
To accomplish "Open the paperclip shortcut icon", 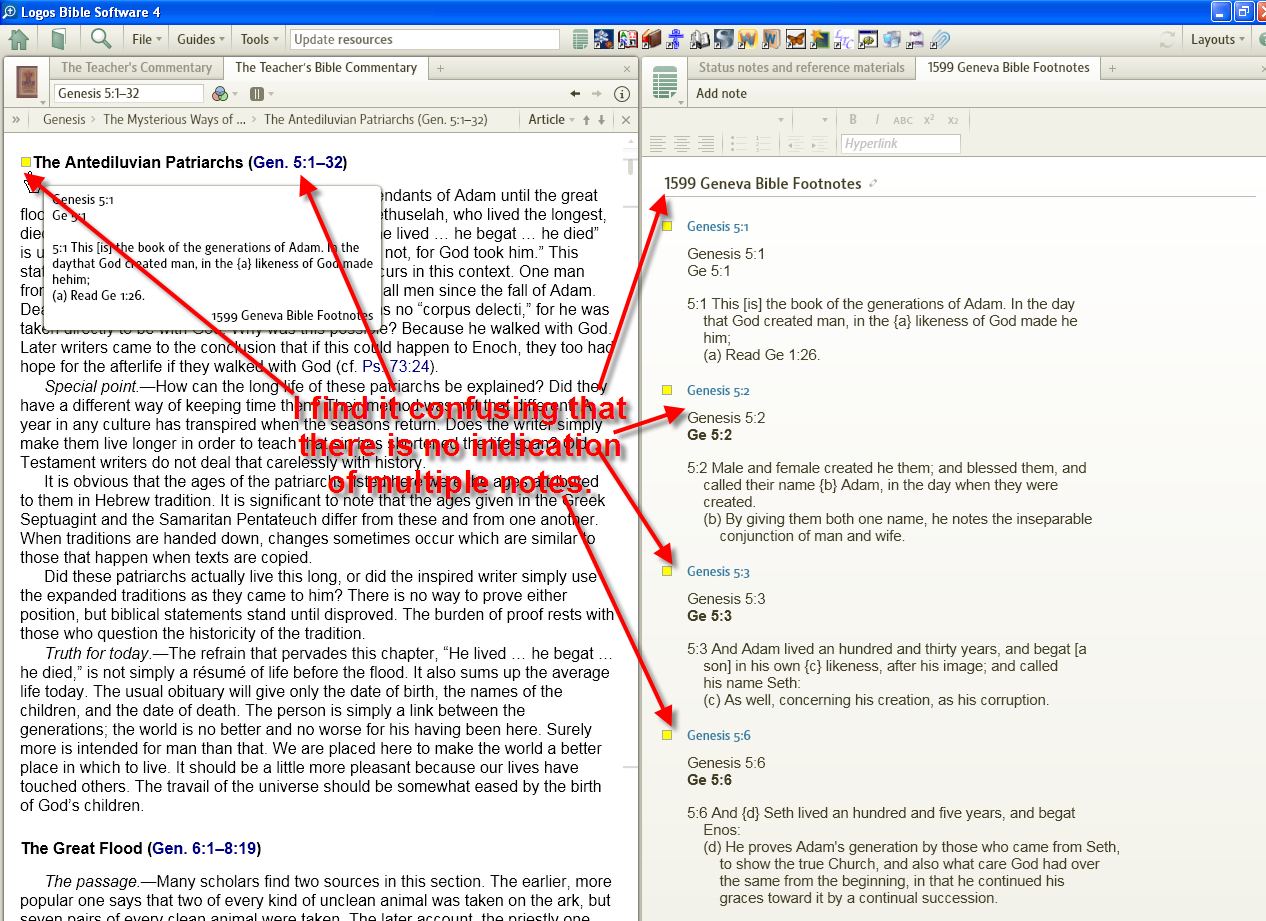I will (x=940, y=40).
